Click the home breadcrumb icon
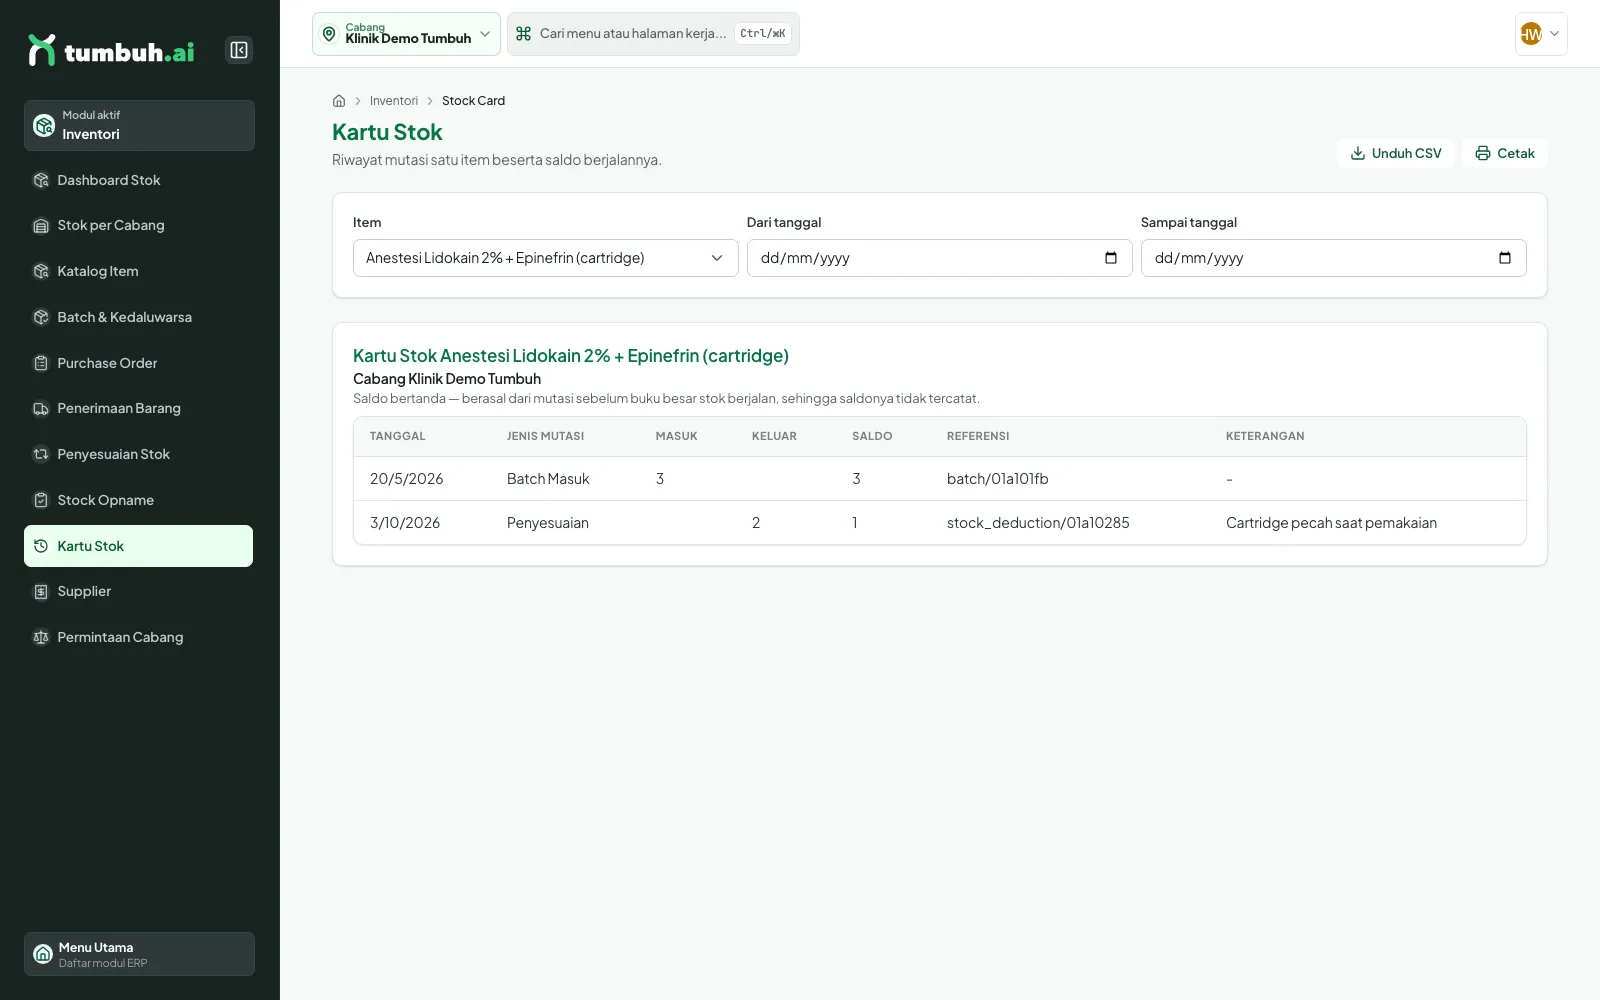The height and width of the screenshot is (1000, 1600). [339, 101]
